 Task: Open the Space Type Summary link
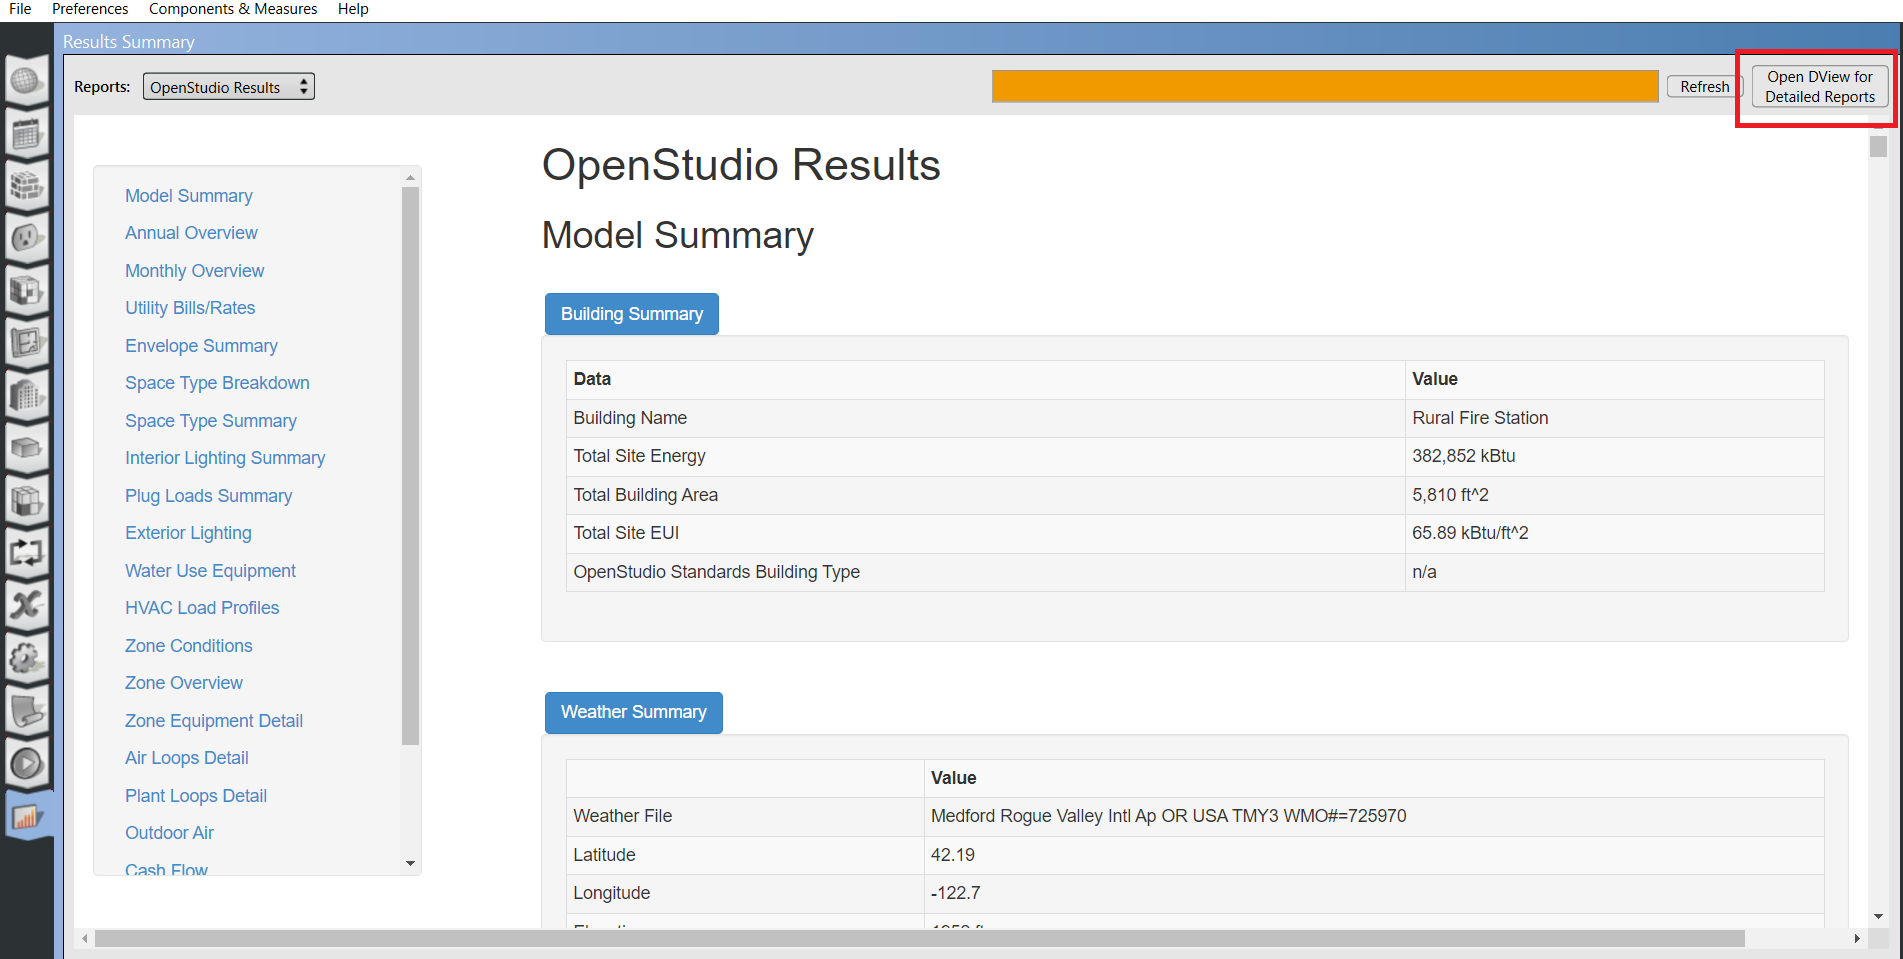tap(211, 421)
